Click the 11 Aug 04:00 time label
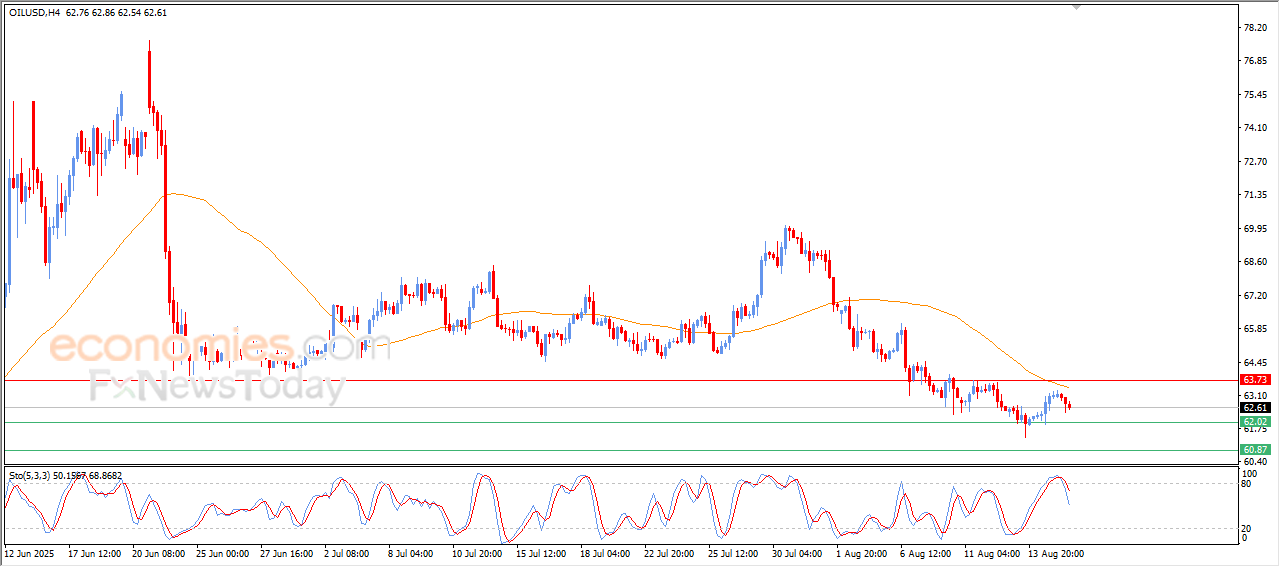This screenshot has height=567, width=1280. pyautogui.click(x=992, y=552)
